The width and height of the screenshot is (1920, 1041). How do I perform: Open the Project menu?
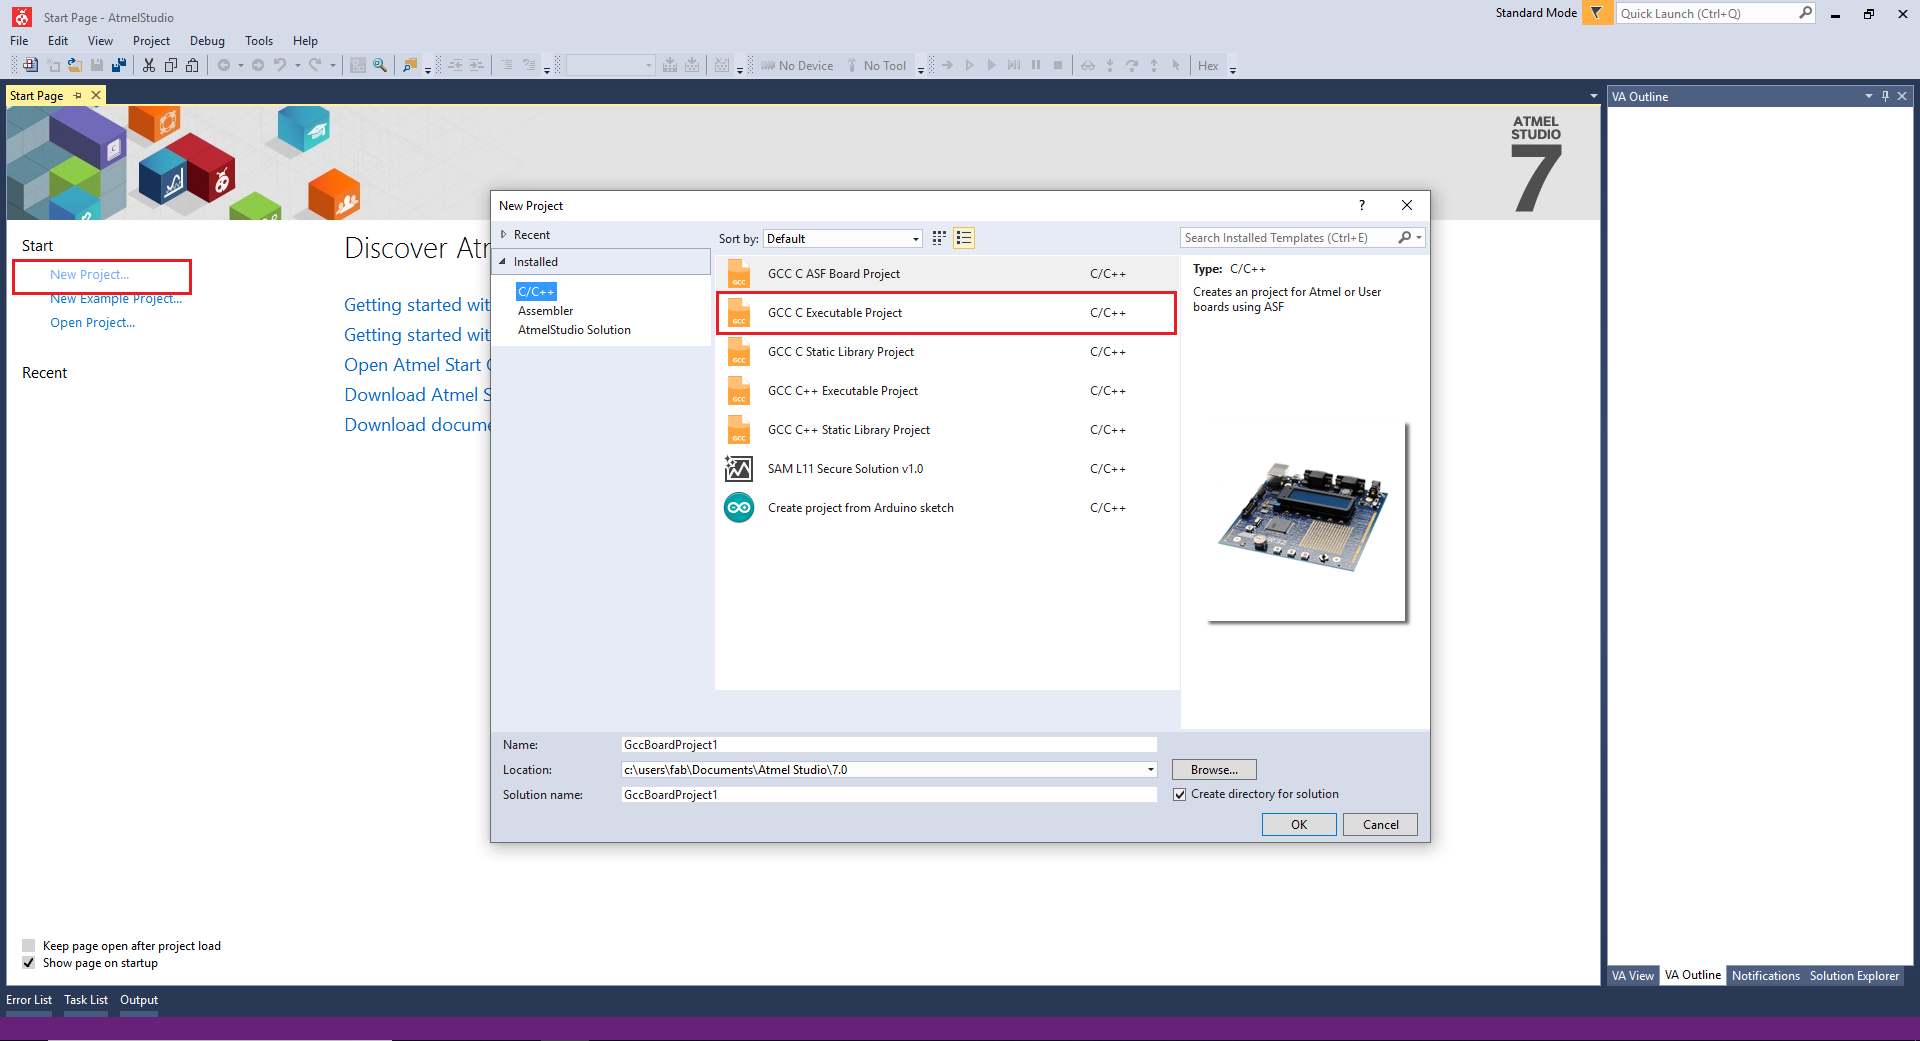click(x=151, y=41)
